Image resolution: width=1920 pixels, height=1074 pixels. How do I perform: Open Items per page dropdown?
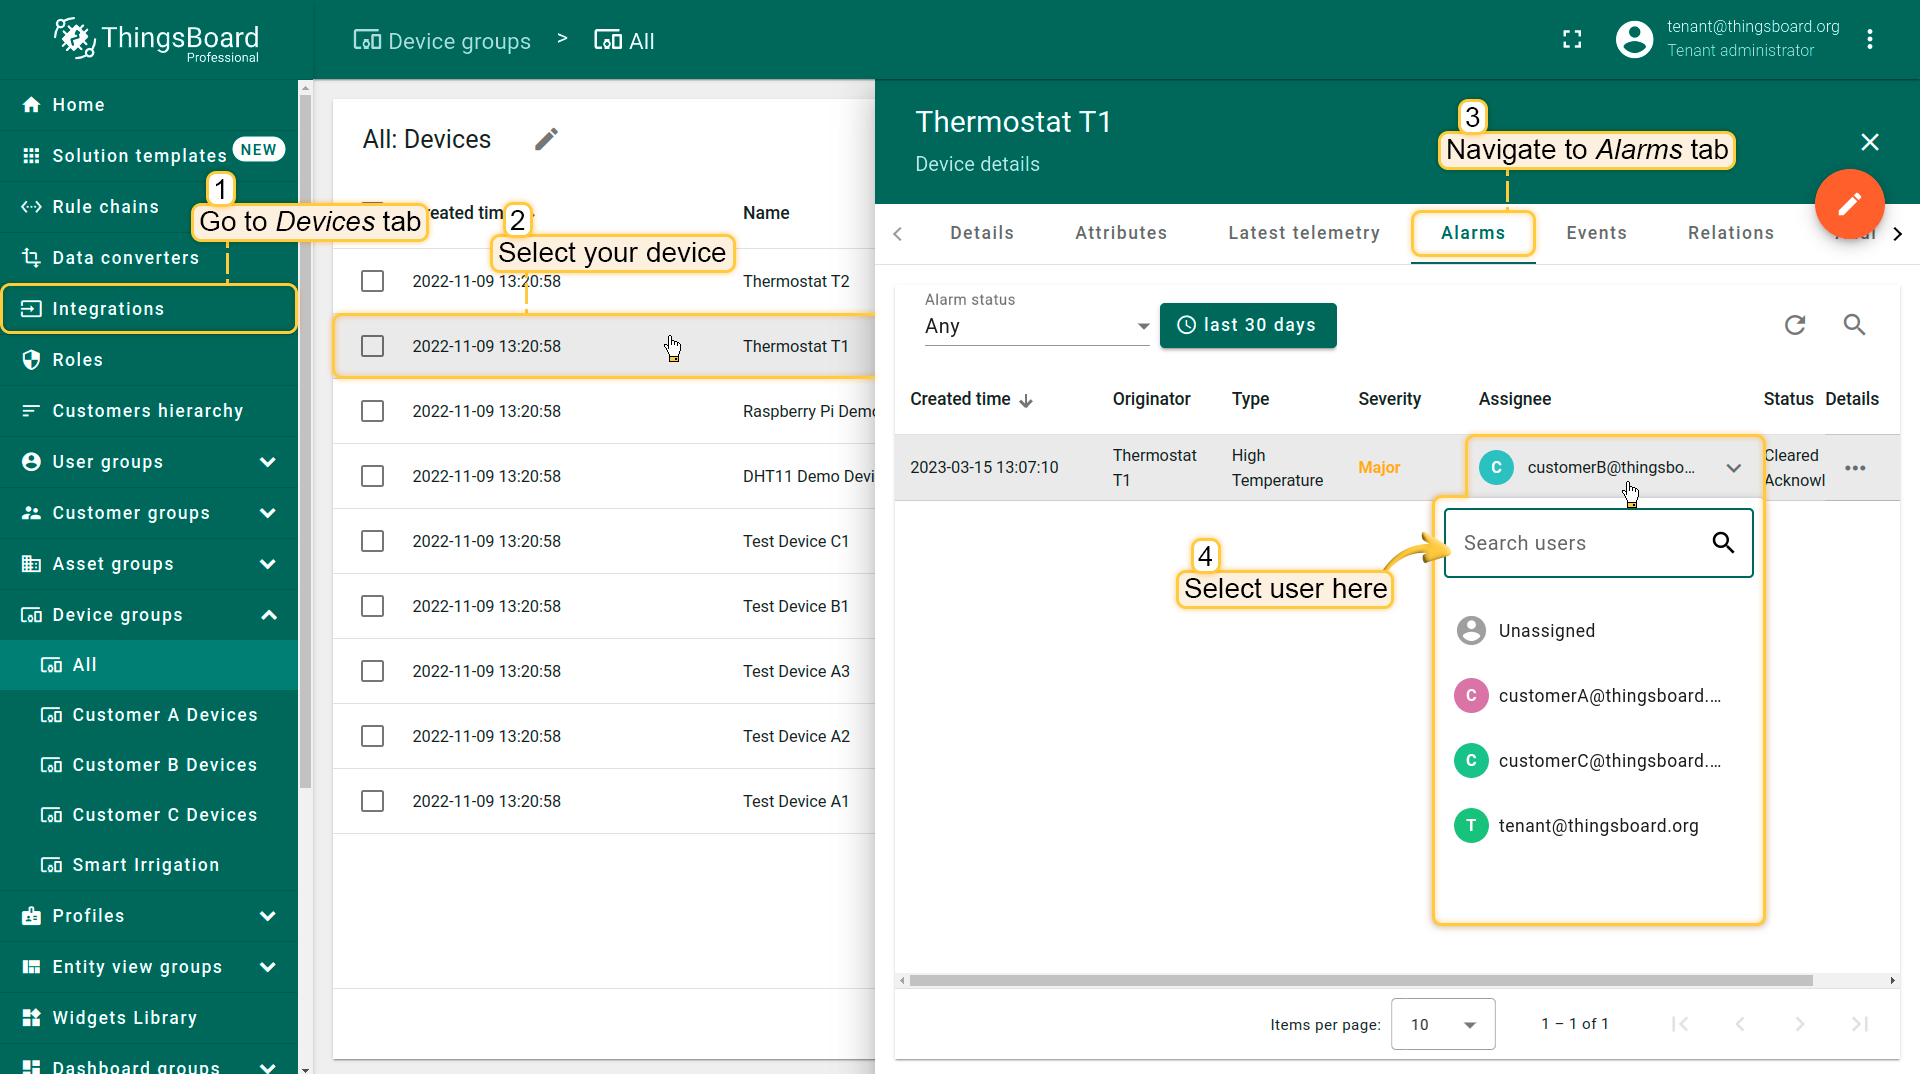click(1443, 1024)
